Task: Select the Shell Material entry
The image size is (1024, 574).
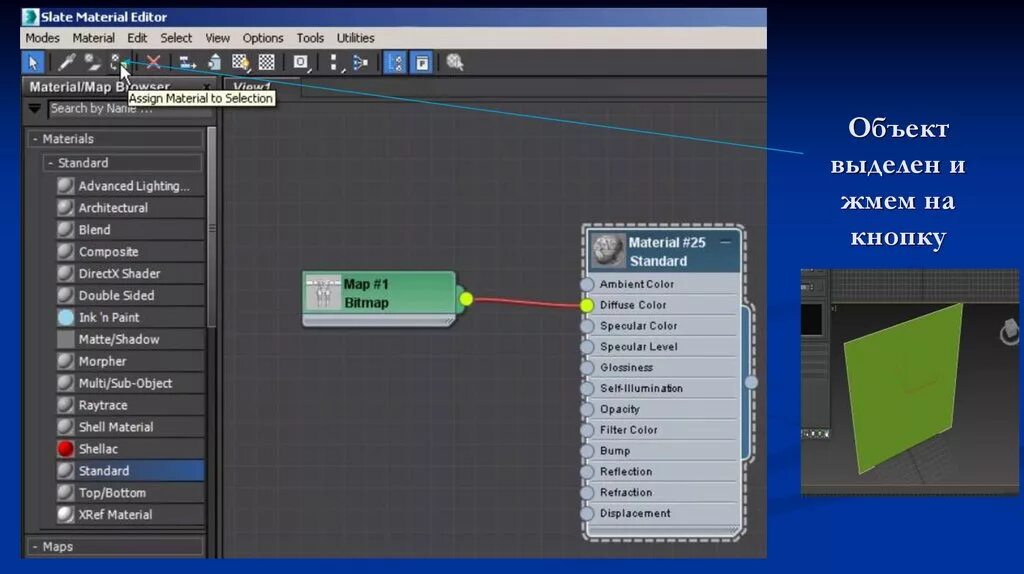Action: [129, 427]
